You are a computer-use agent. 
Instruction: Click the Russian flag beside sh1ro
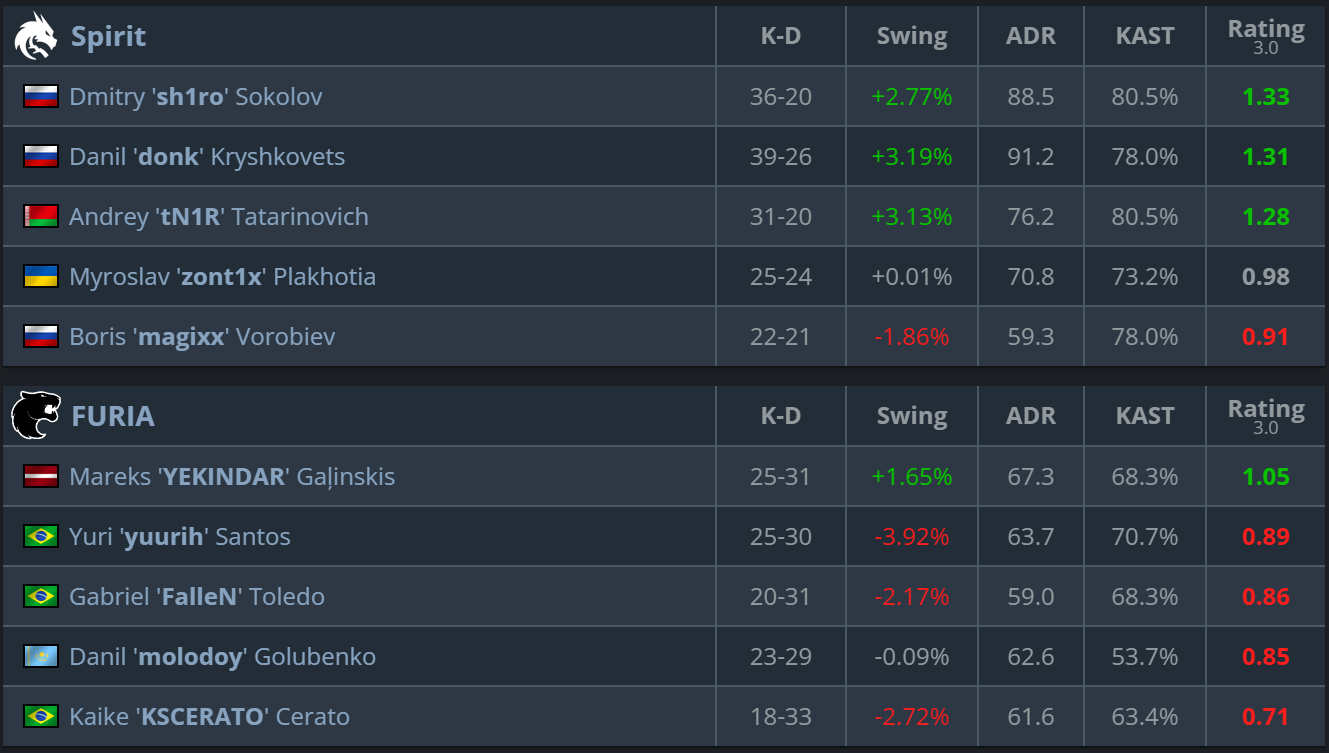click(x=41, y=96)
